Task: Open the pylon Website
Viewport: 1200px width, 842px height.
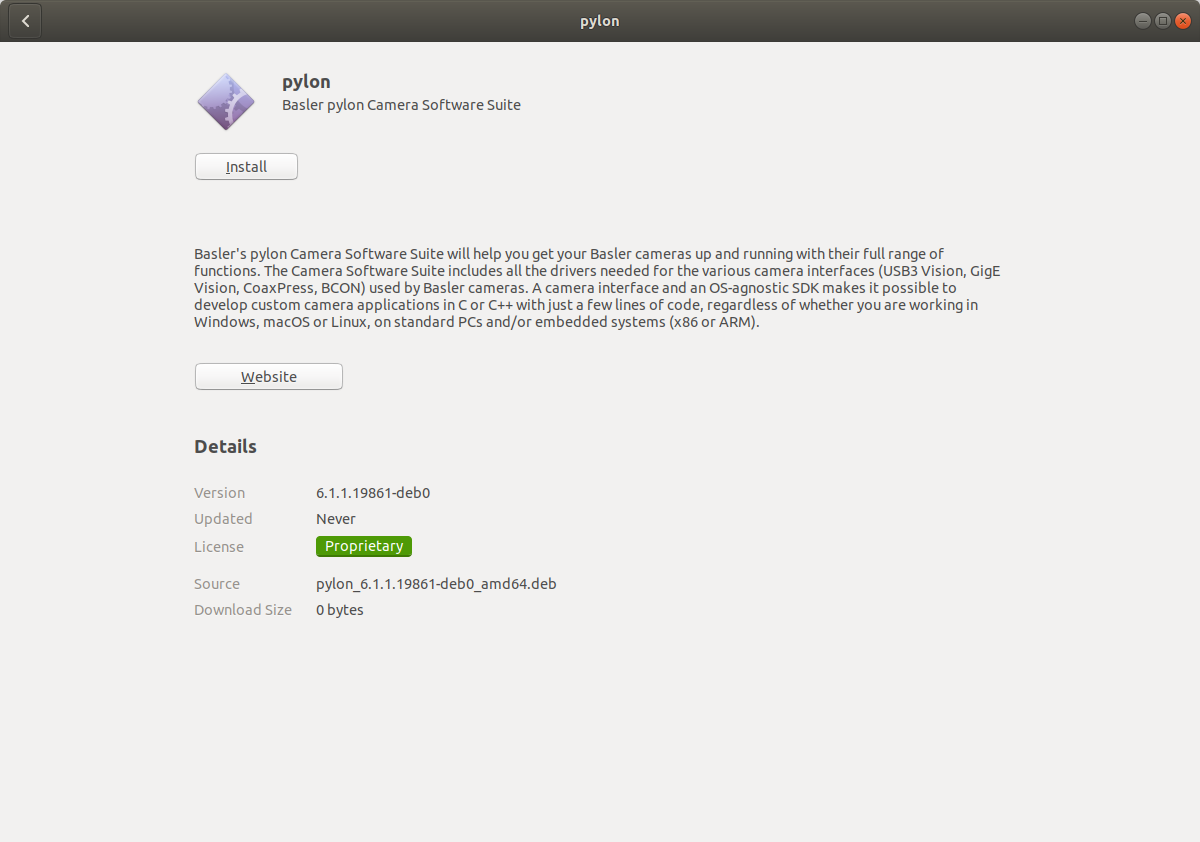Action: (x=268, y=376)
